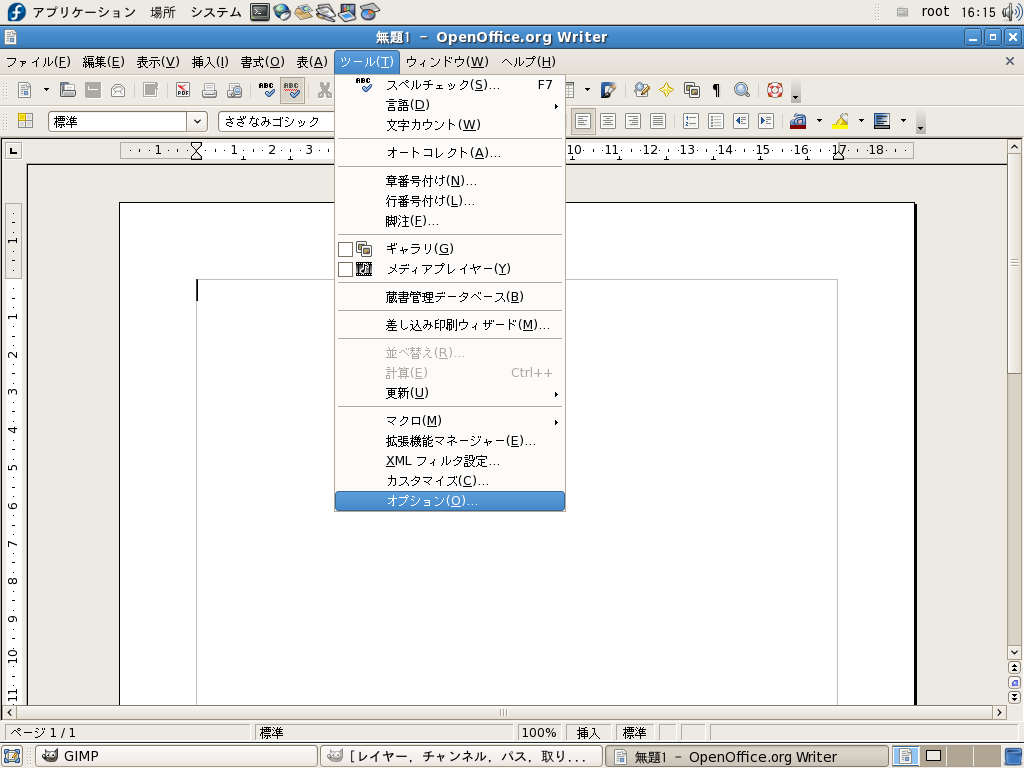Viewport: 1024px width, 768px height.
Task: Choose 文字カウント(W) menu entry
Action: pyautogui.click(x=450, y=125)
